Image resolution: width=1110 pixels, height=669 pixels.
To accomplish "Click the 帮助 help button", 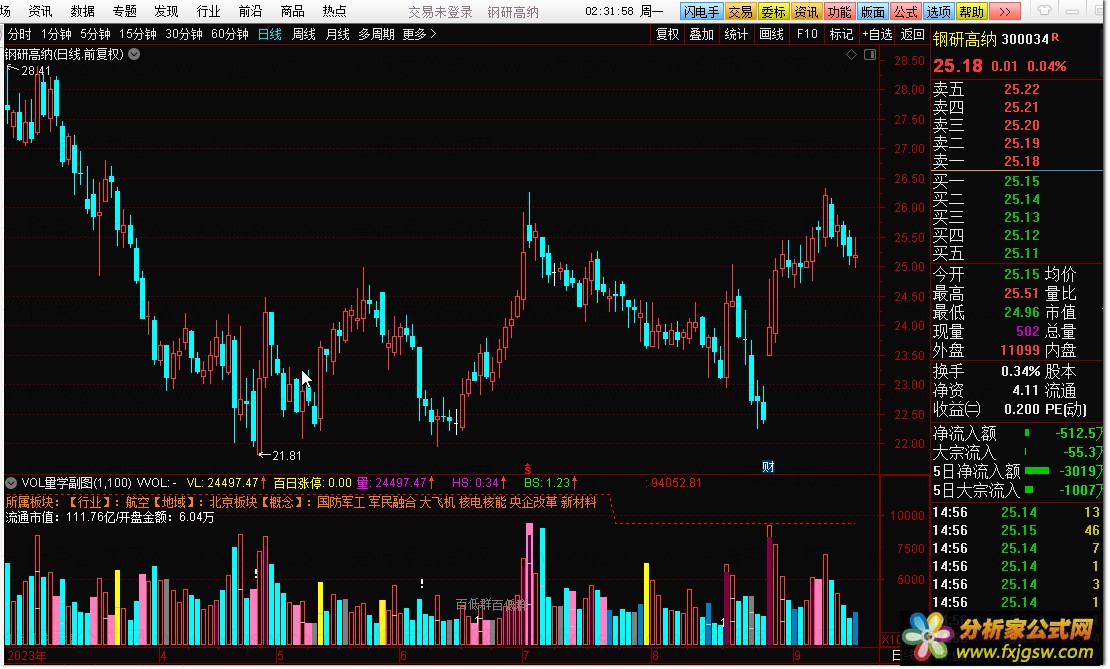I will pos(972,12).
